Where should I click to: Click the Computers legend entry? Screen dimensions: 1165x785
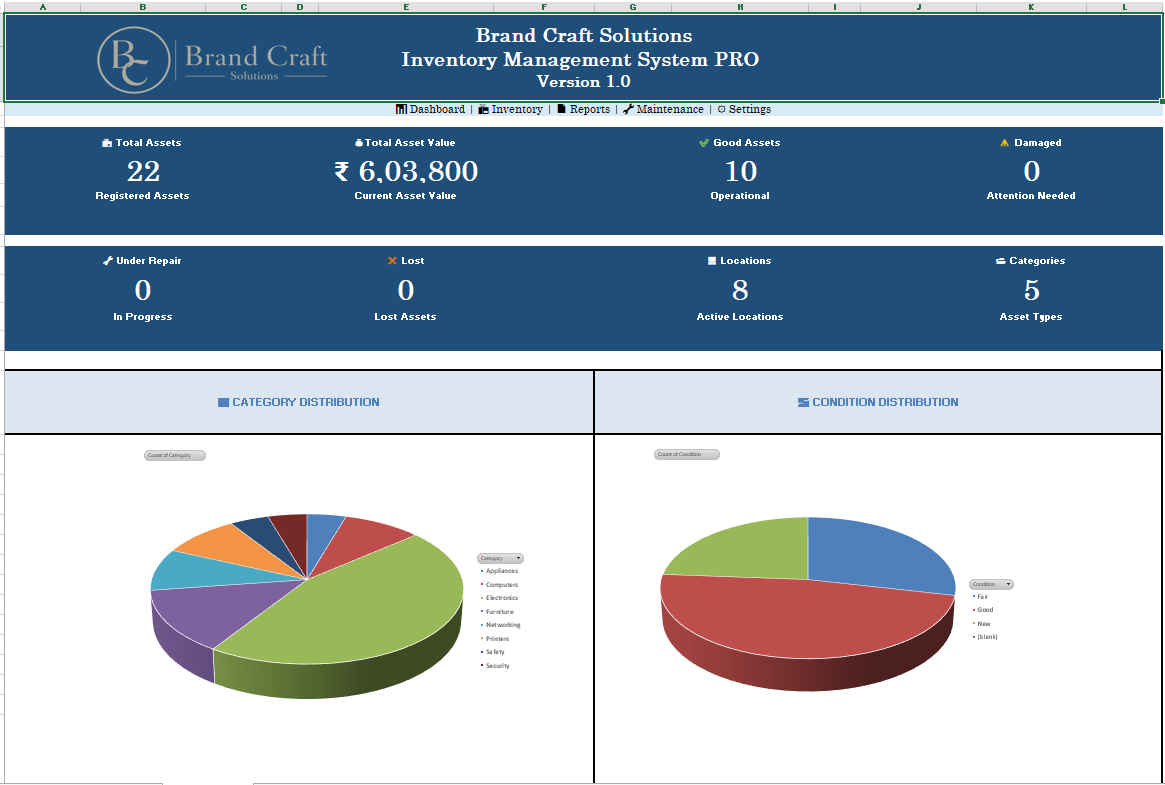tap(502, 585)
